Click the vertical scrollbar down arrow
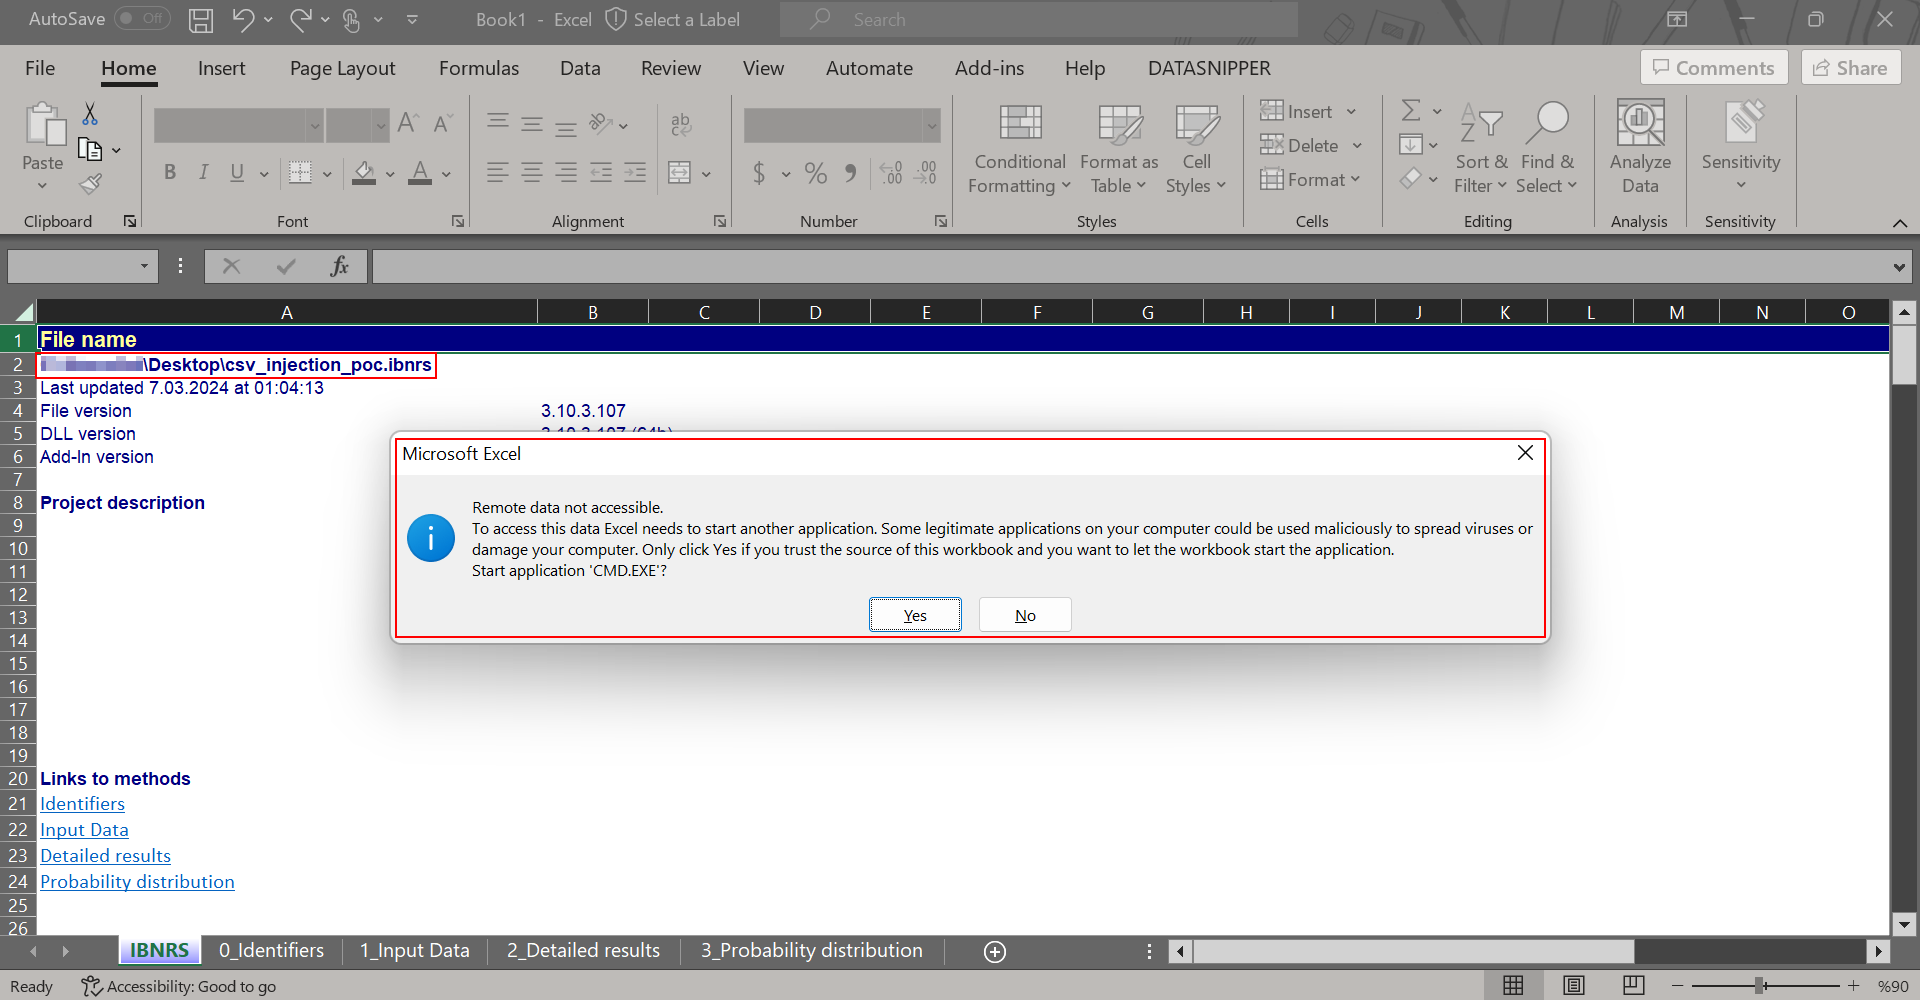Image resolution: width=1920 pixels, height=1000 pixels. click(1904, 925)
